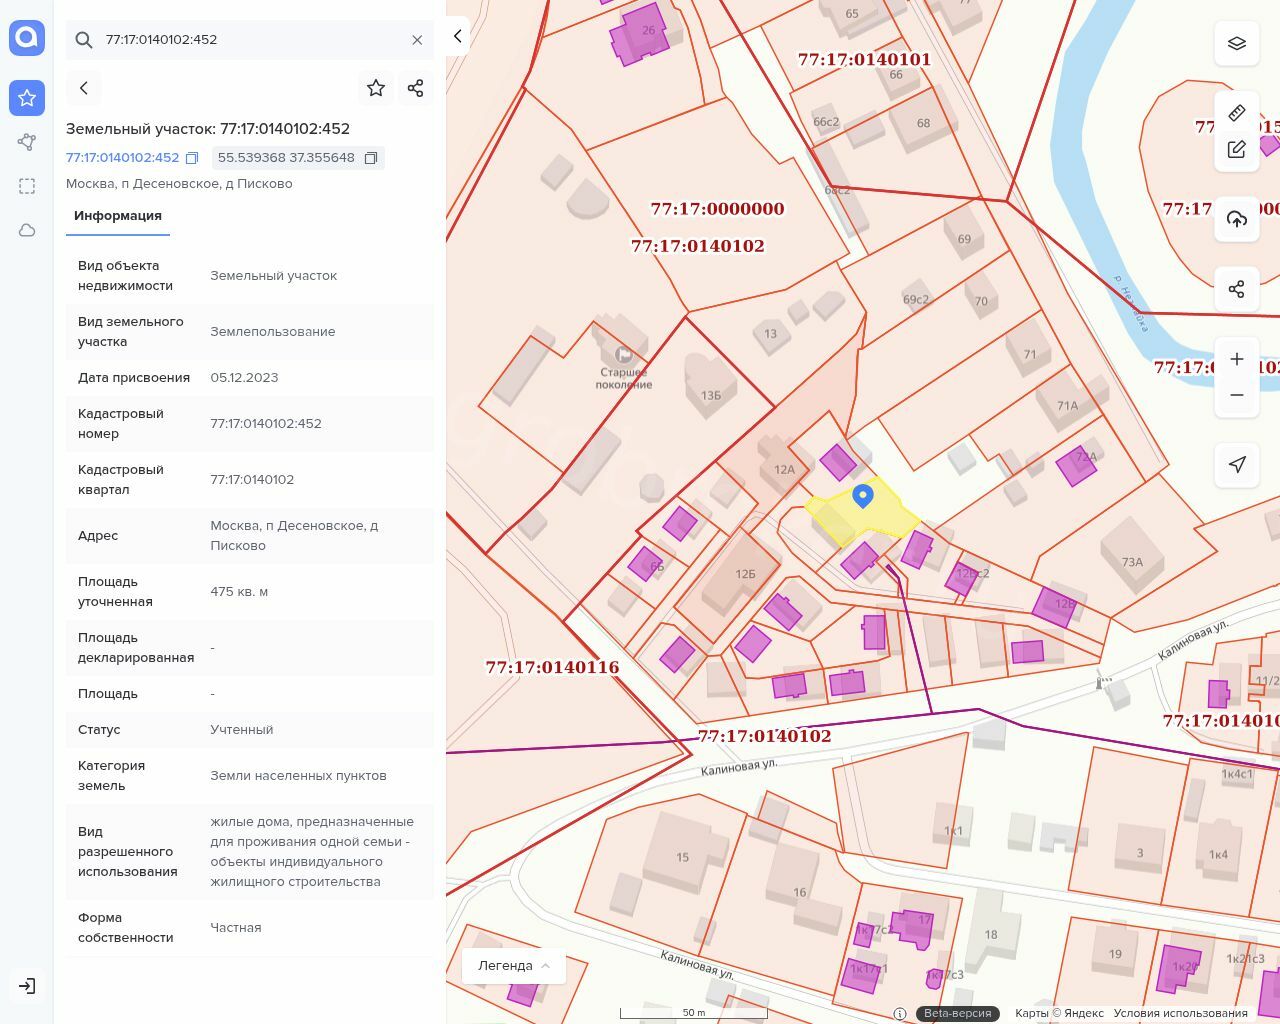The image size is (1280, 1024).
Task: Zoom in on the map
Action: [x=1237, y=359]
